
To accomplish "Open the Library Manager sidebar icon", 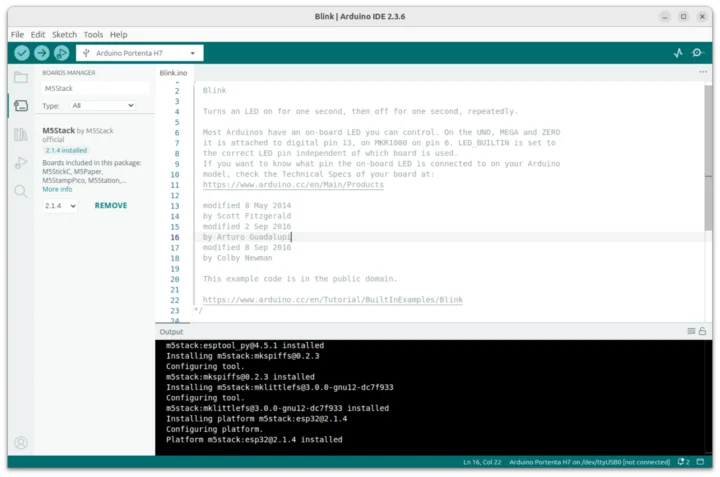I will [21, 135].
